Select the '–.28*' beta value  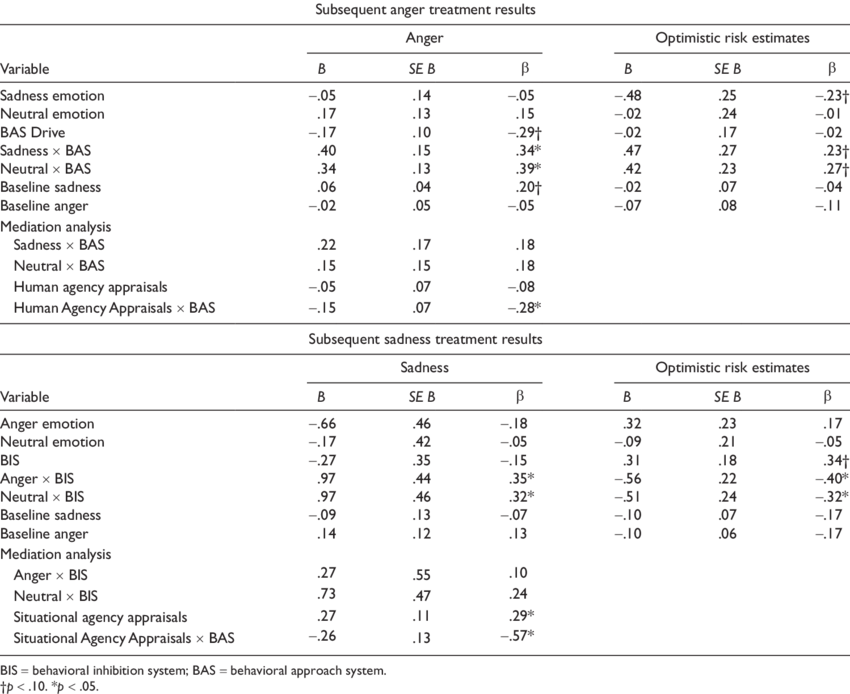point(524,308)
